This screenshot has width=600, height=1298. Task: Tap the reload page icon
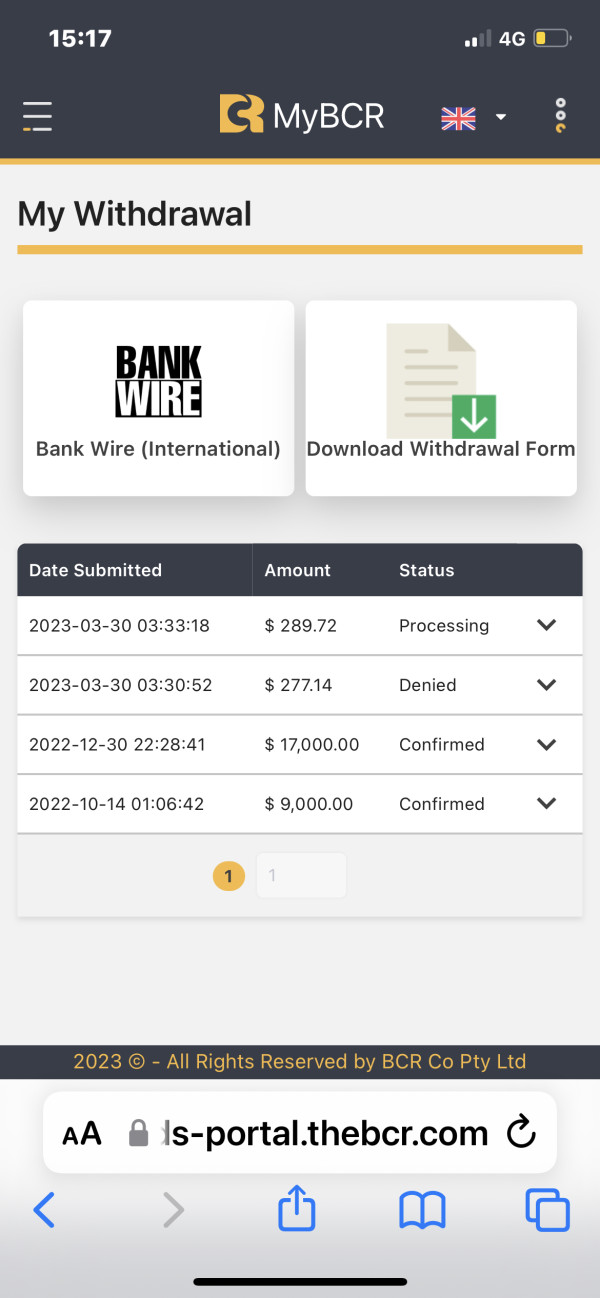click(x=521, y=1133)
